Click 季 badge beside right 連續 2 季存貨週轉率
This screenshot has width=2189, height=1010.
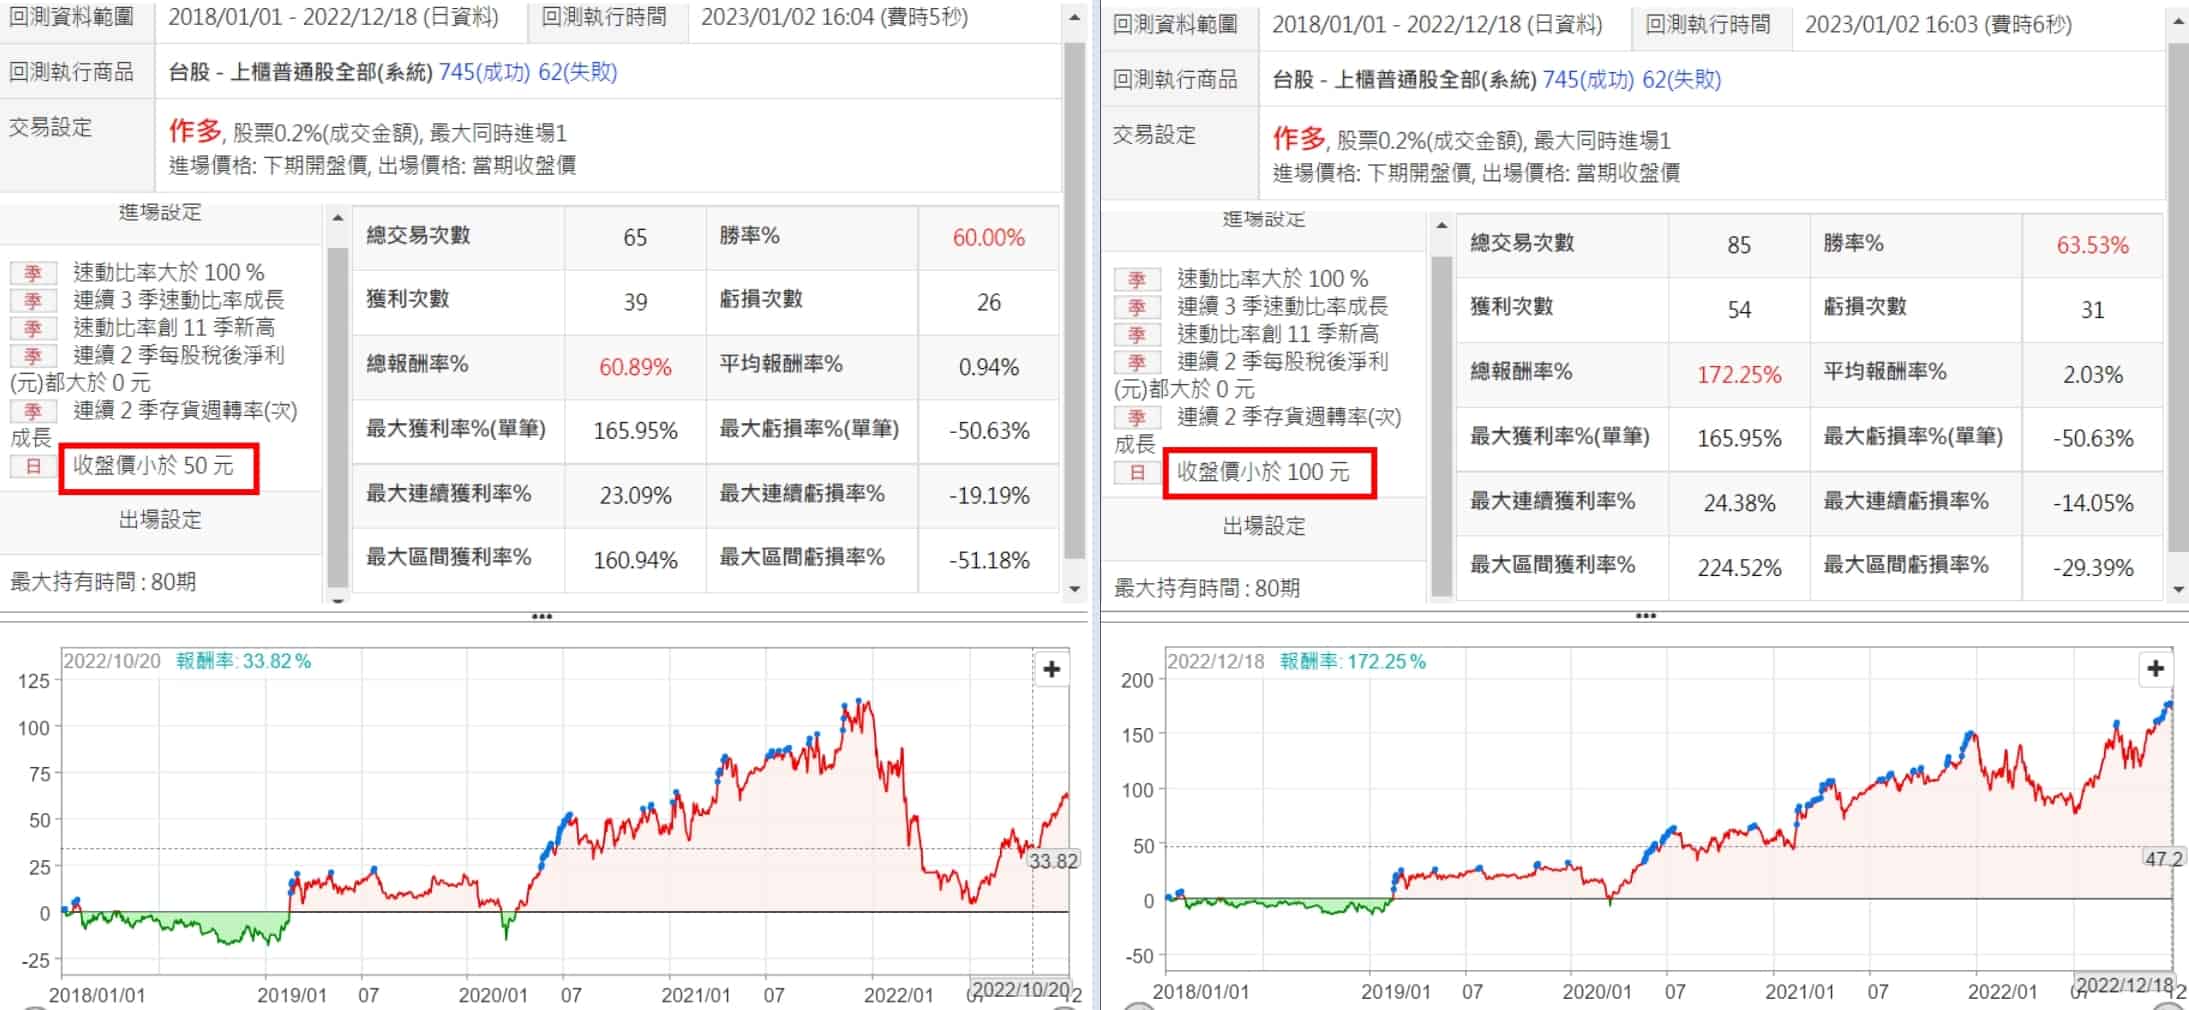pos(1137,417)
